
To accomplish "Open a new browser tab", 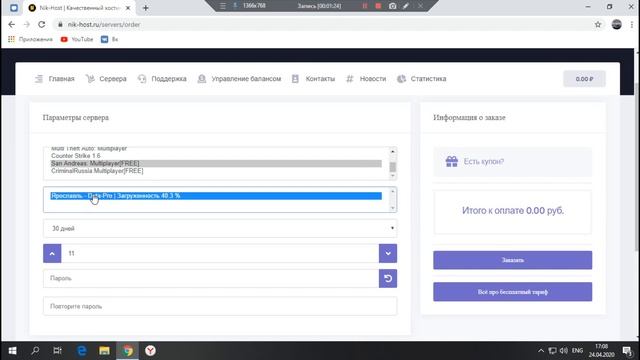I will [146, 8].
